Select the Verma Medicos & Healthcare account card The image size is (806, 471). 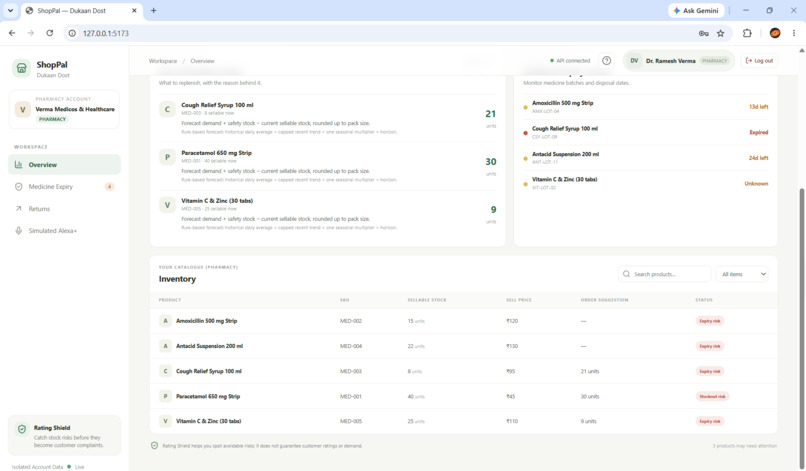[x=64, y=109]
